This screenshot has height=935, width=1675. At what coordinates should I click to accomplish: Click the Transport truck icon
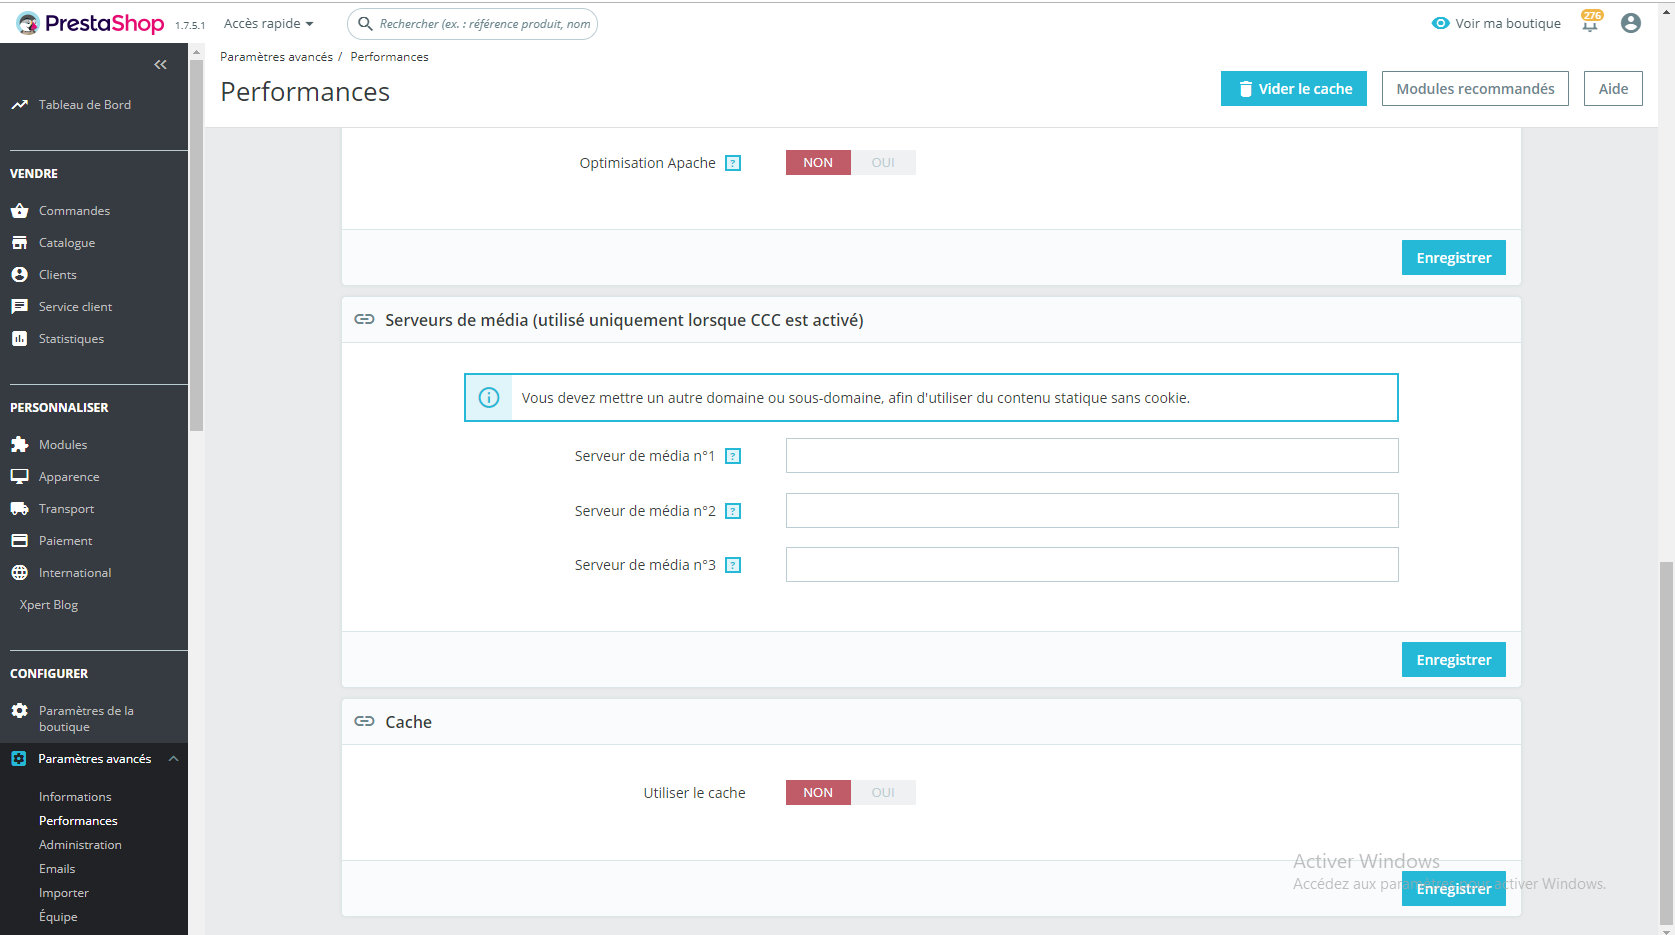[x=19, y=508]
